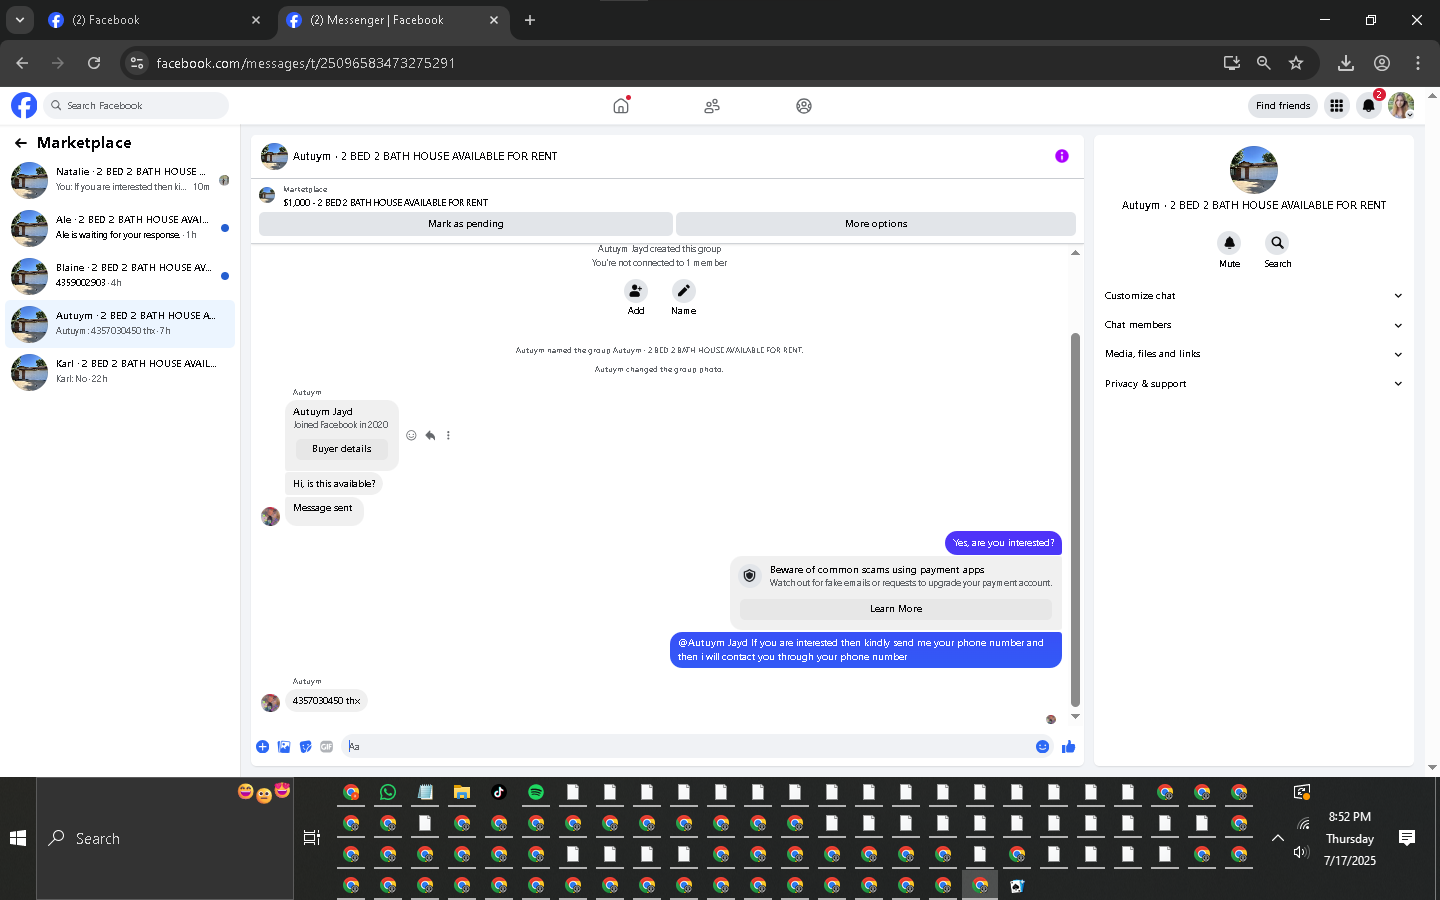Open TikTok from the taskbar
Viewport: 1440px width, 900px height.
click(499, 792)
